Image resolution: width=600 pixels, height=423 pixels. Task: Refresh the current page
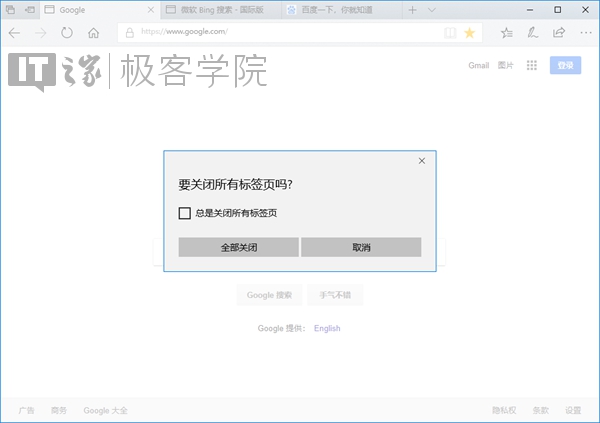tap(67, 33)
